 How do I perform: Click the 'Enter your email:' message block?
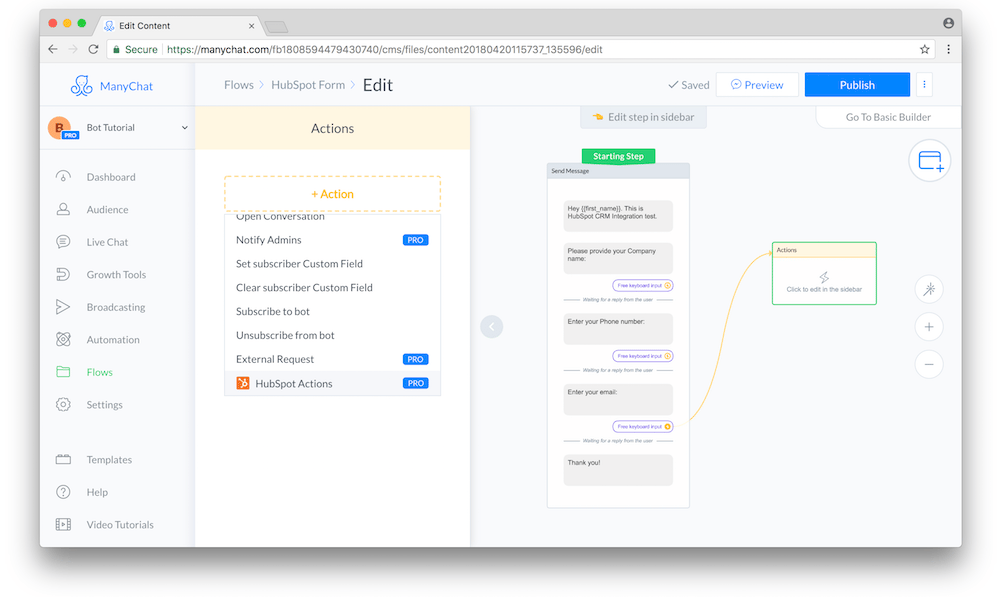pos(618,399)
